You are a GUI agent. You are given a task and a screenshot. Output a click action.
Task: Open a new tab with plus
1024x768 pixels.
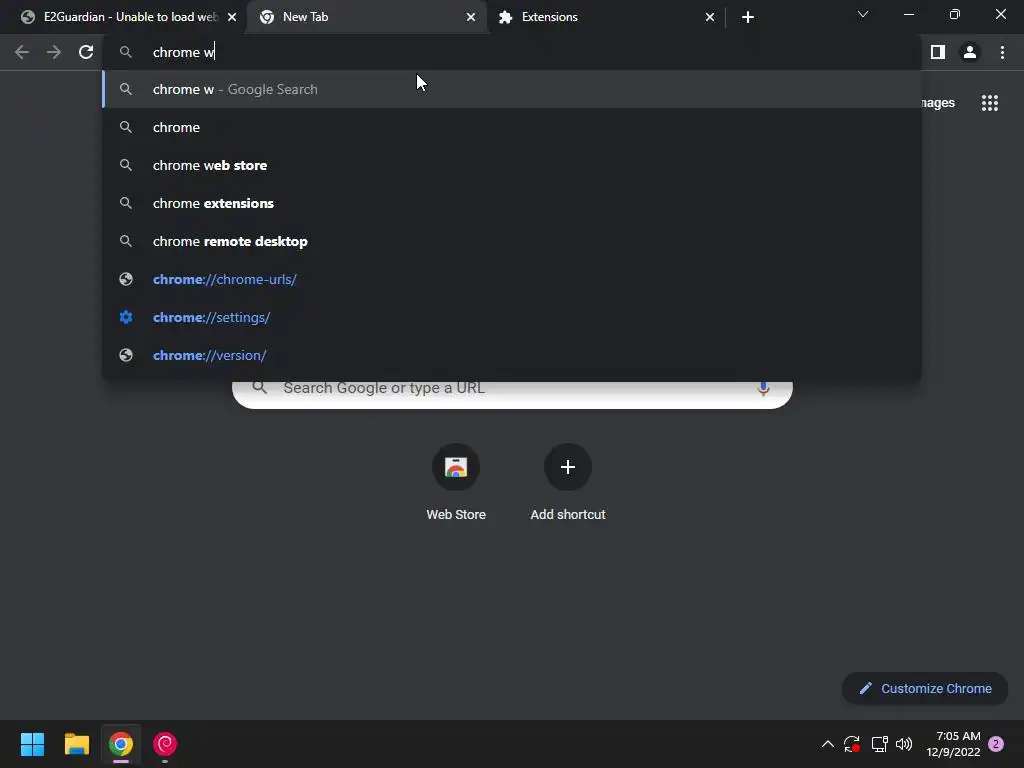[x=748, y=17]
